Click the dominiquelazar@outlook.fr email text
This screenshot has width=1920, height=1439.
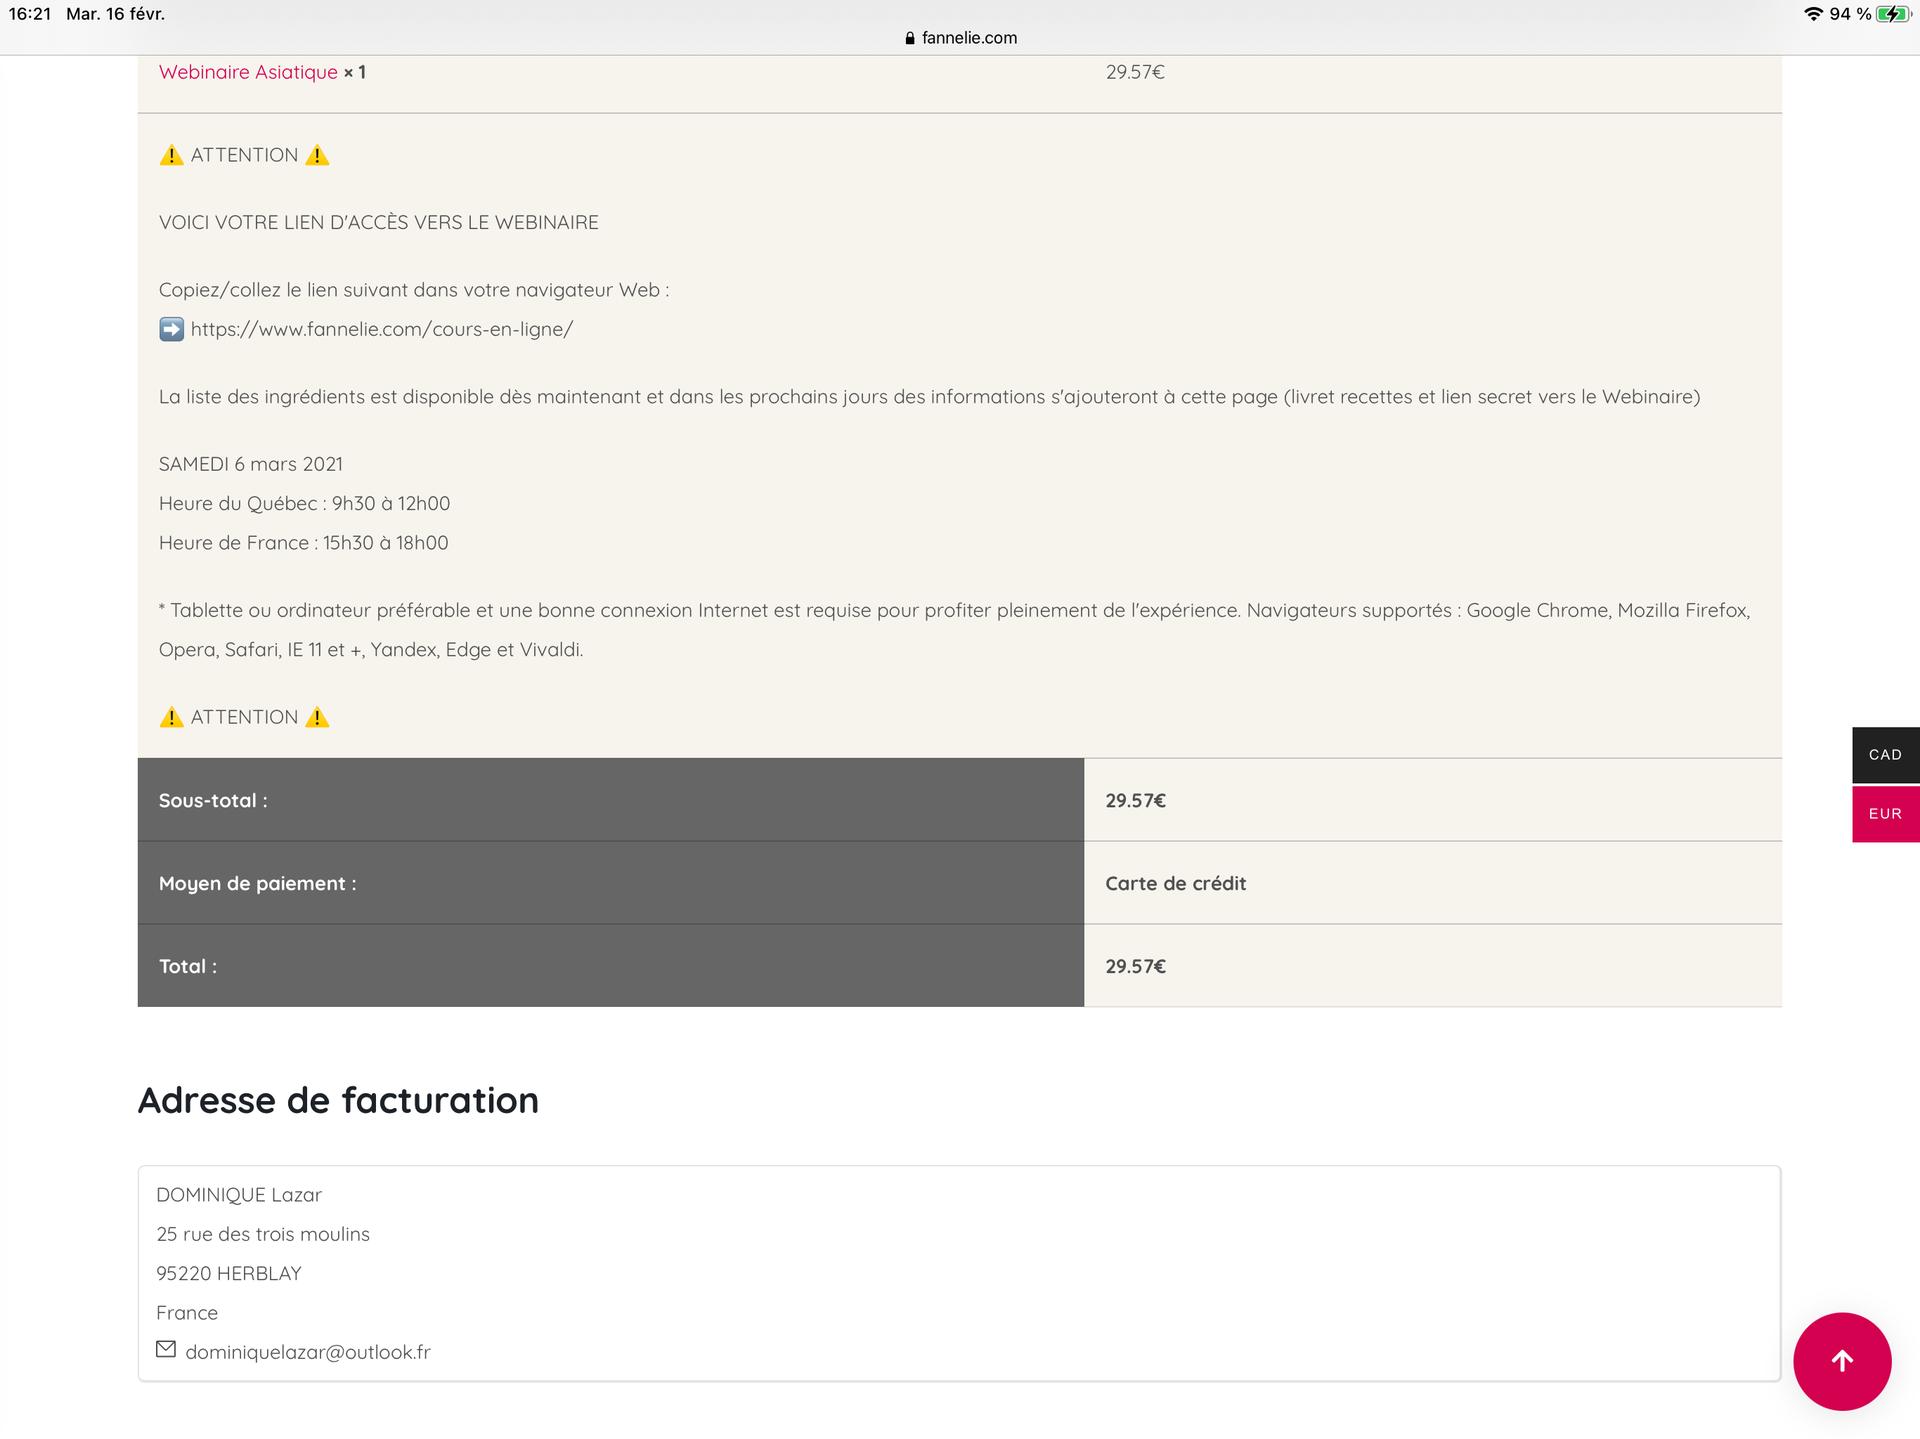click(308, 1352)
